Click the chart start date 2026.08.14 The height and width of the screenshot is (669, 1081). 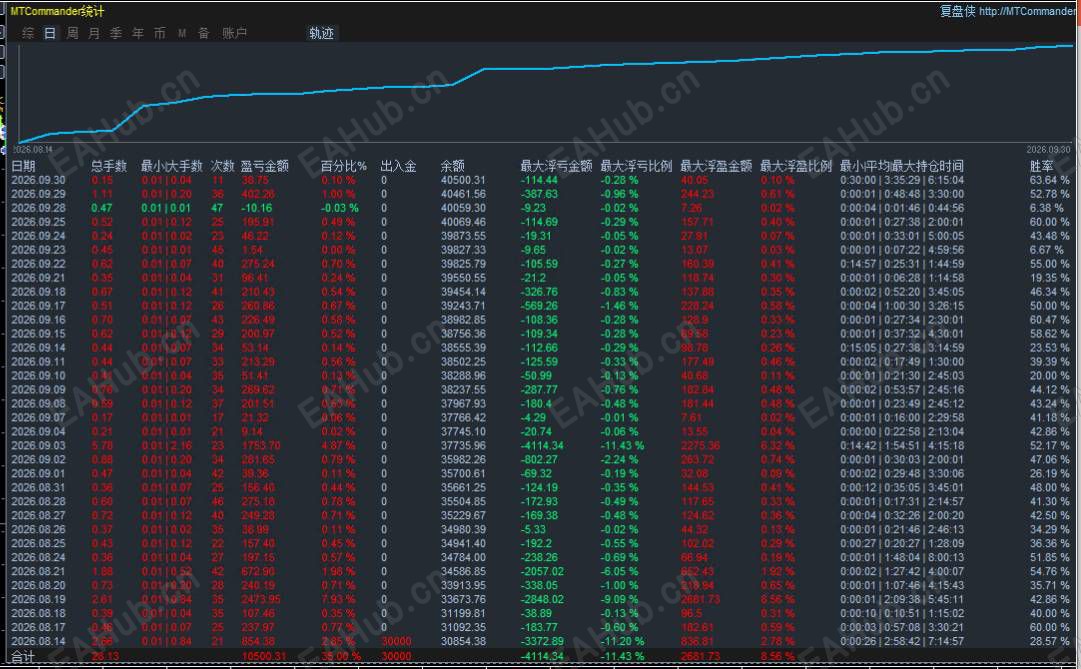click(x=32, y=149)
